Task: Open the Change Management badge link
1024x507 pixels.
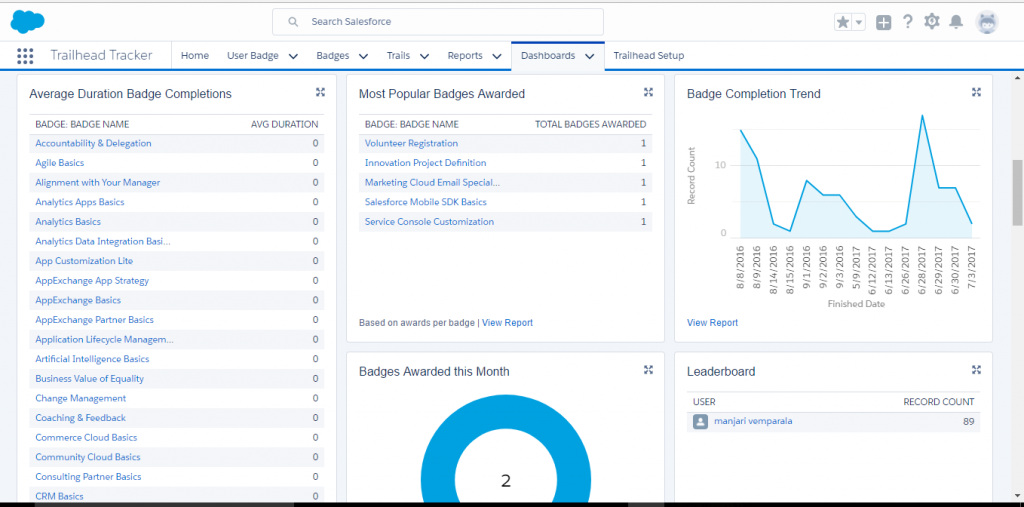Action: point(81,398)
